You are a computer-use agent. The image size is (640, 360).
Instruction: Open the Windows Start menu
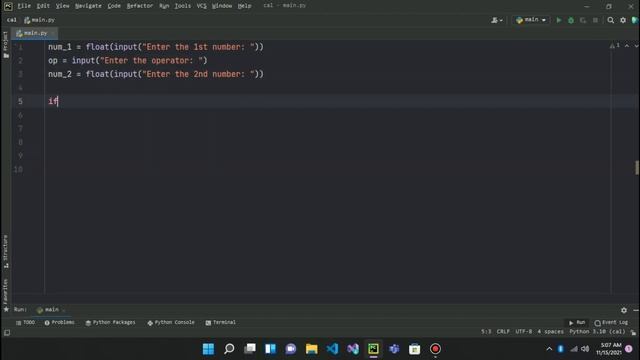click(x=208, y=349)
